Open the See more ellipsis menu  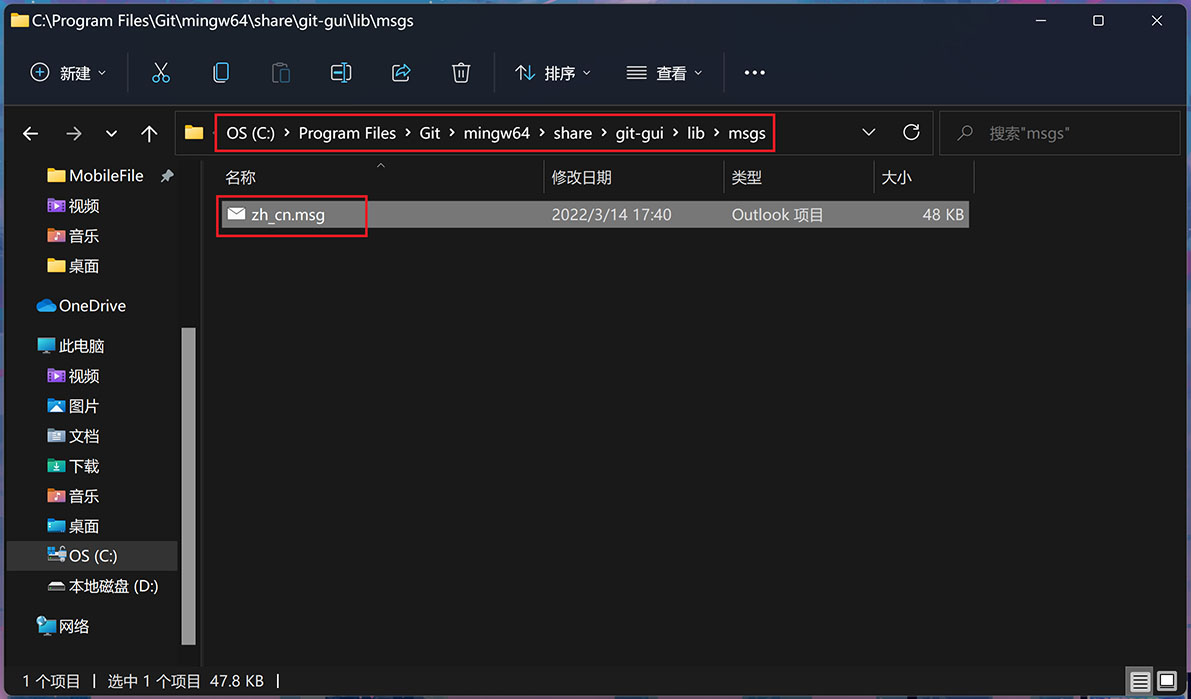pyautogui.click(x=754, y=72)
